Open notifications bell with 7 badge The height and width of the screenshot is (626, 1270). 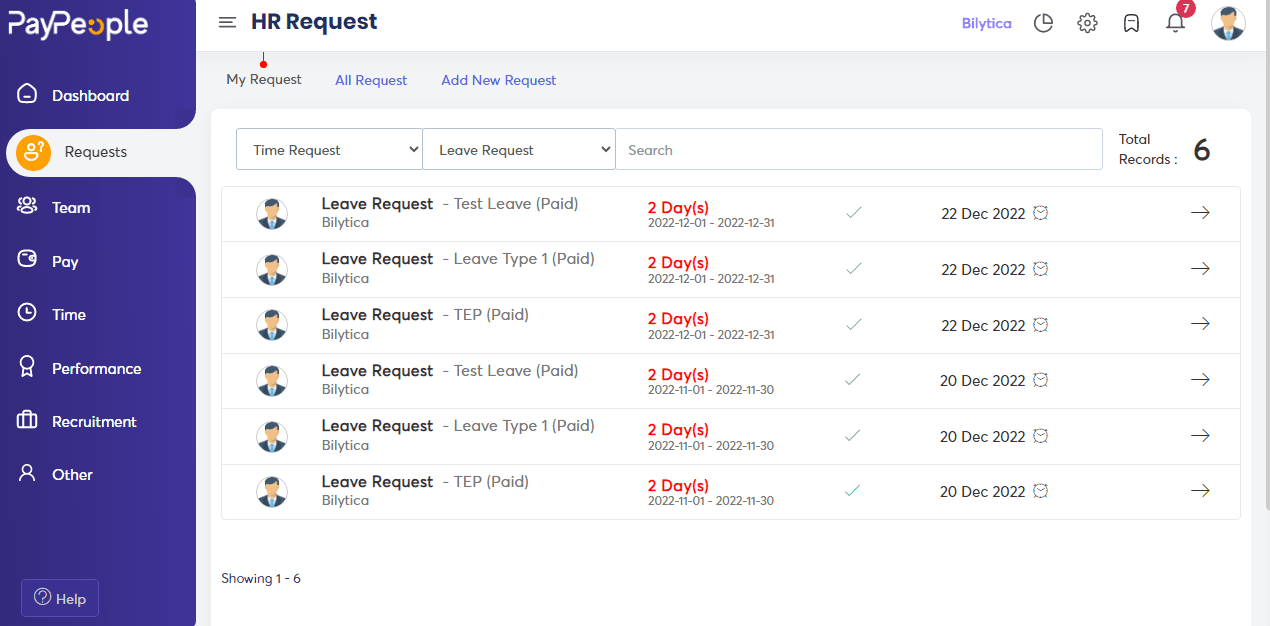click(x=1176, y=22)
